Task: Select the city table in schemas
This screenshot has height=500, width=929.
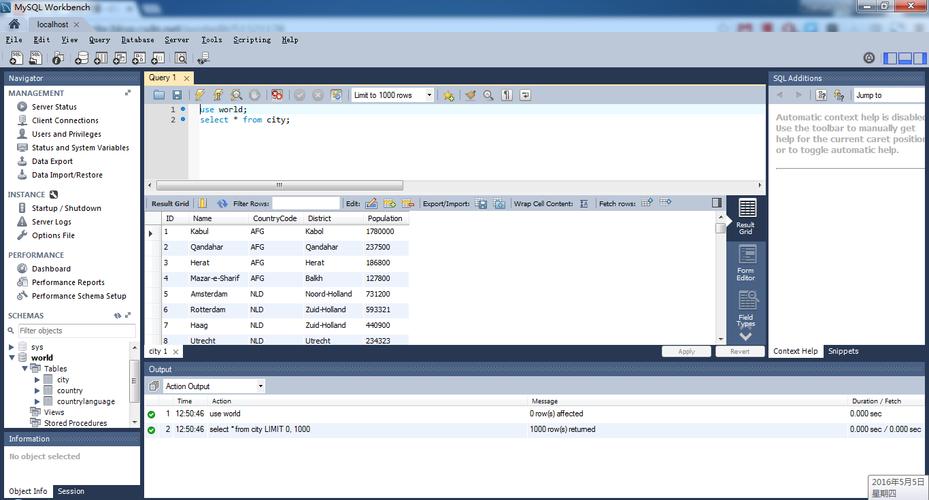Action: point(62,380)
